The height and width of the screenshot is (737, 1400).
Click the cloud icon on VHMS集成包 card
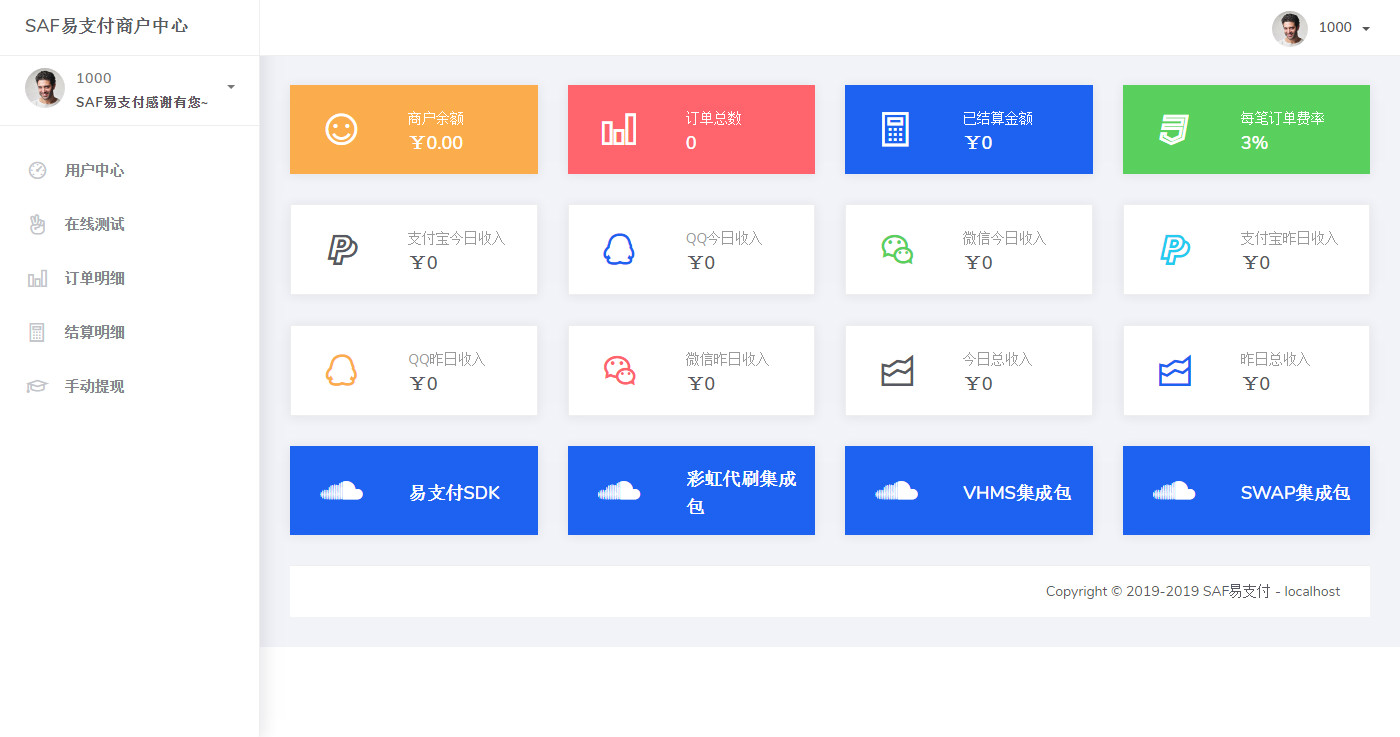point(896,490)
